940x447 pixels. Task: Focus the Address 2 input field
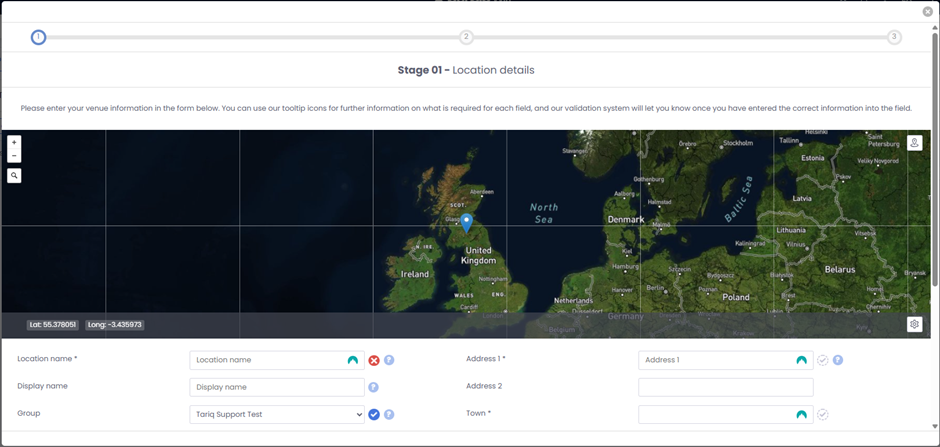tap(726, 387)
